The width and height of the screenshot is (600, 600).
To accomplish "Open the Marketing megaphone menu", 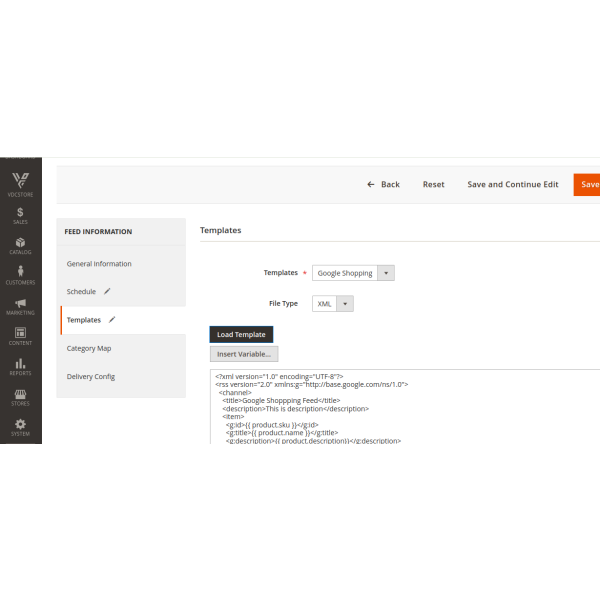I will pyautogui.click(x=20, y=306).
